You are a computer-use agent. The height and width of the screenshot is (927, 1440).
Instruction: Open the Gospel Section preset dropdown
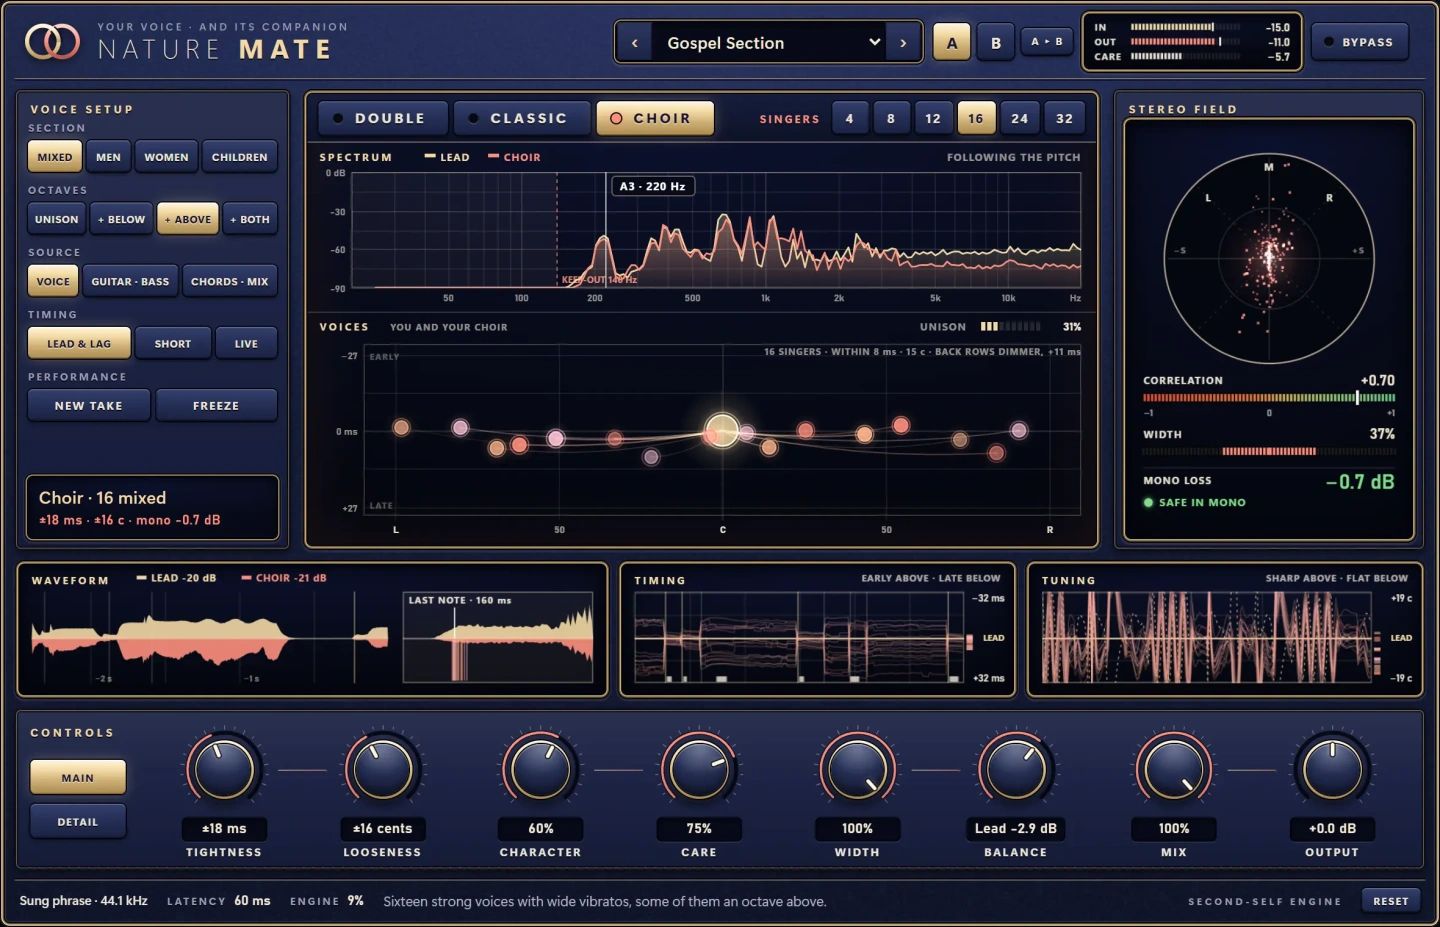click(x=769, y=43)
